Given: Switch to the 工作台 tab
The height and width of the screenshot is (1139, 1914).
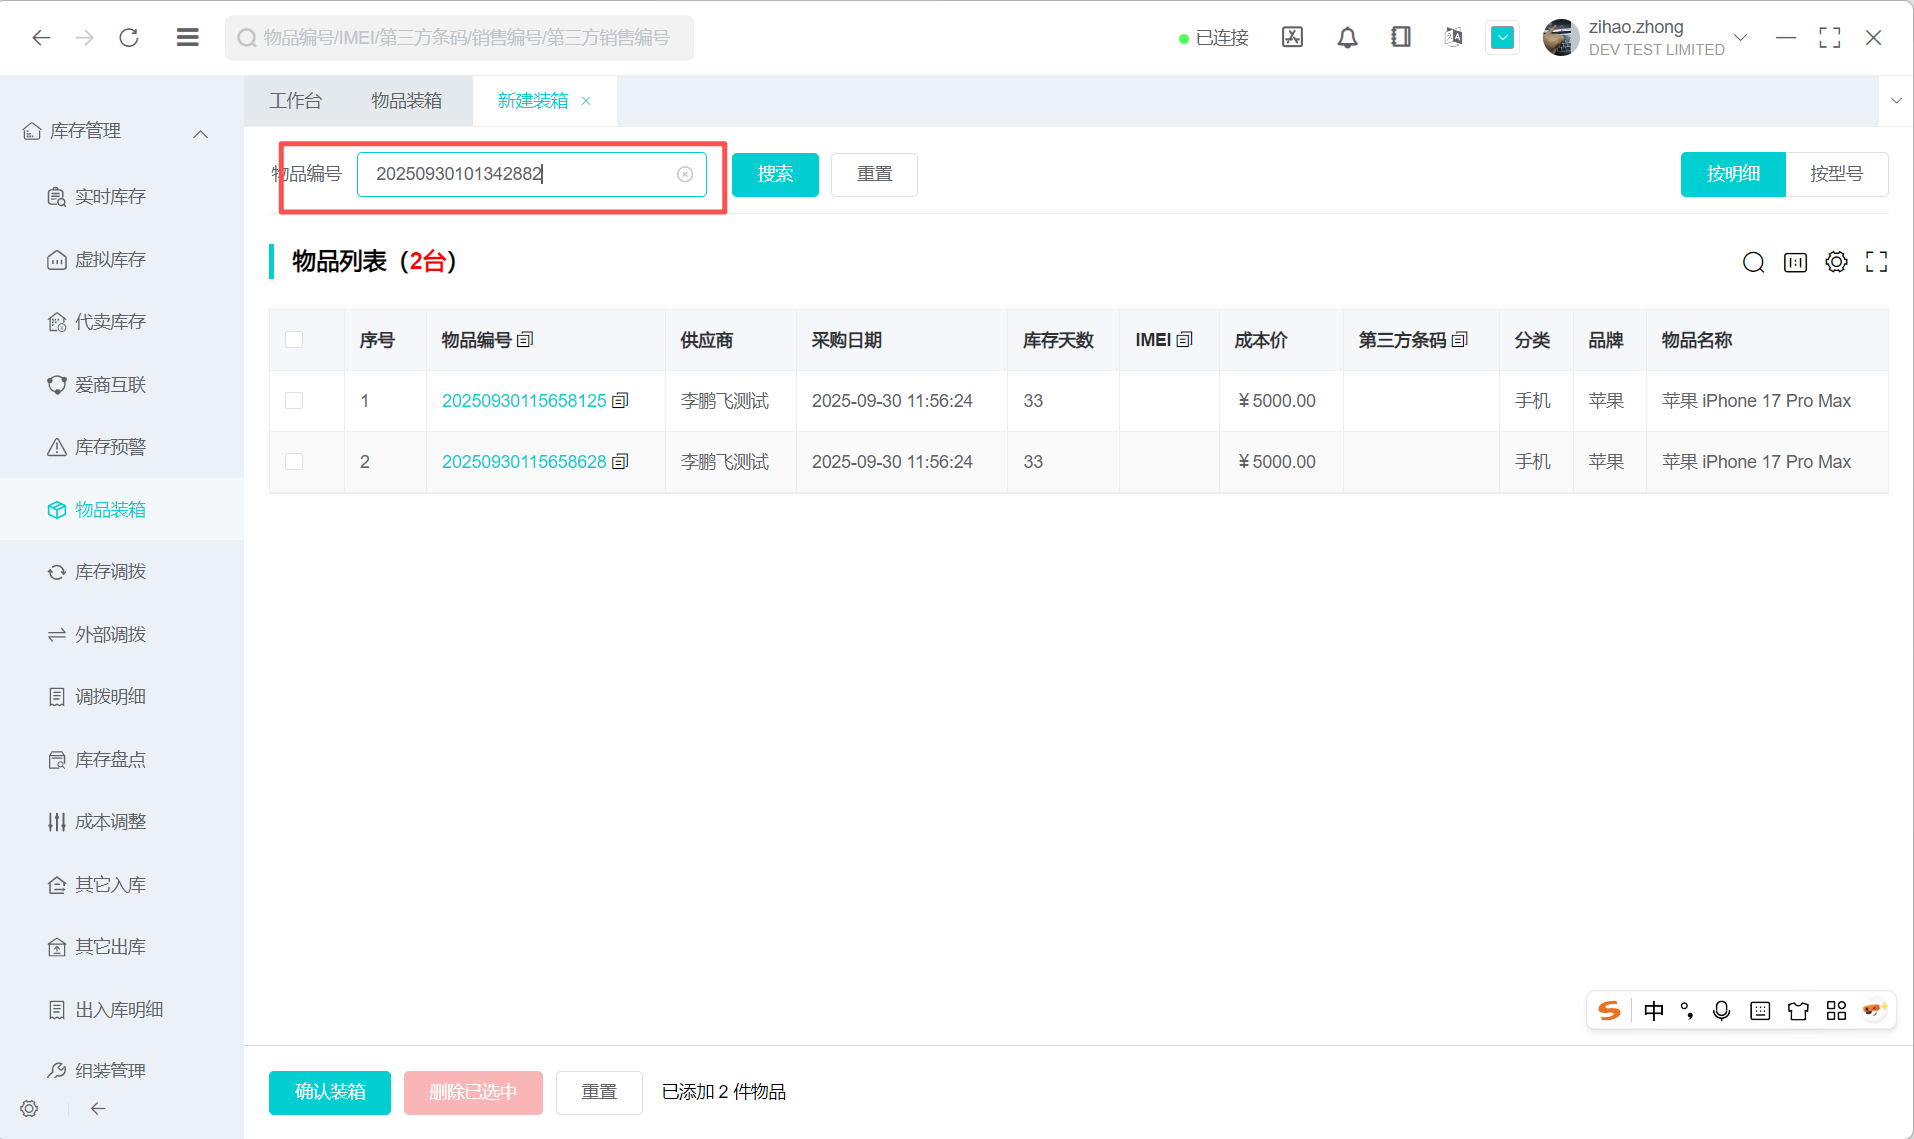Looking at the screenshot, I should coord(295,101).
